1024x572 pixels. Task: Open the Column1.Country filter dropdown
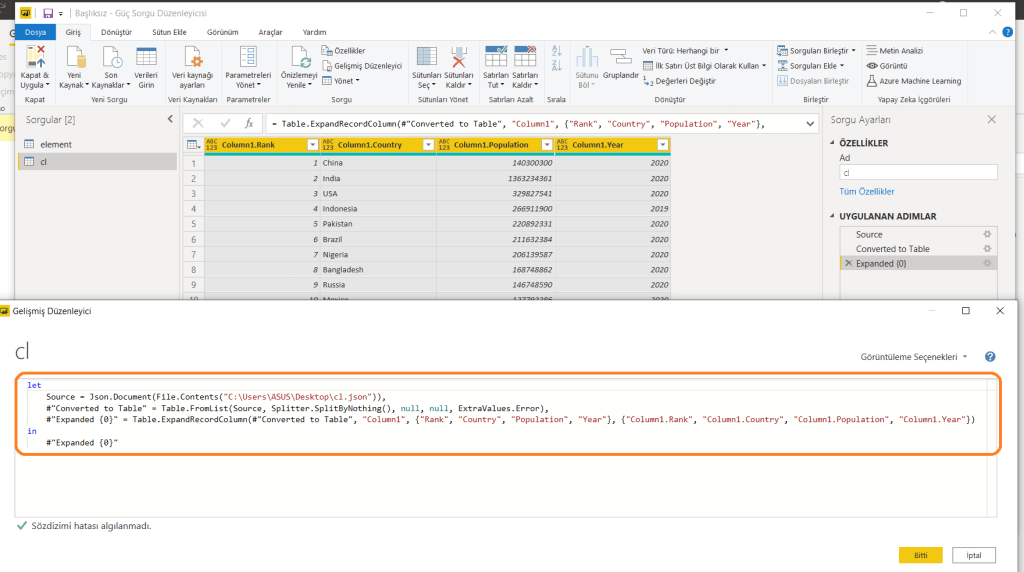point(429,145)
